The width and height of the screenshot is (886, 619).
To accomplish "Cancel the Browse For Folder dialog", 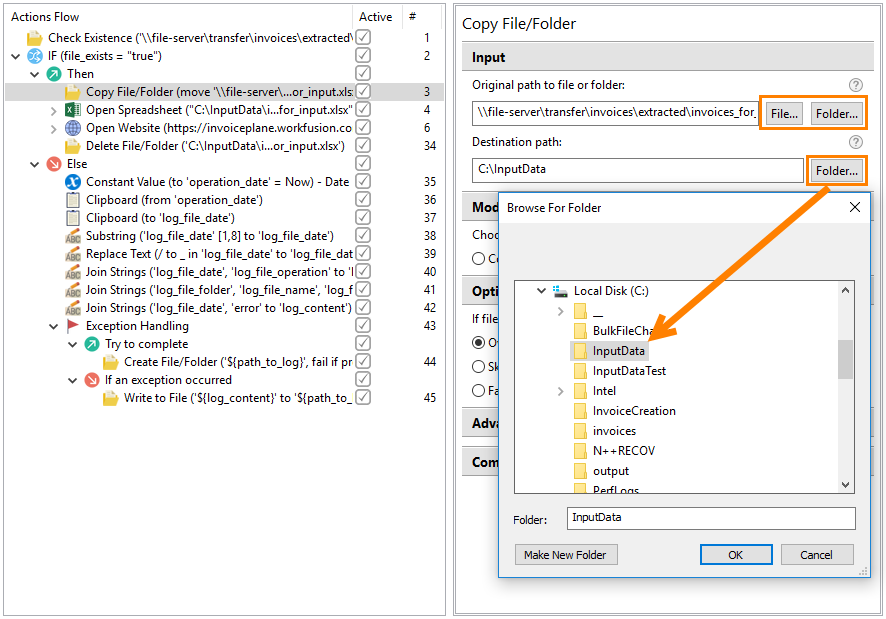I will 816,555.
